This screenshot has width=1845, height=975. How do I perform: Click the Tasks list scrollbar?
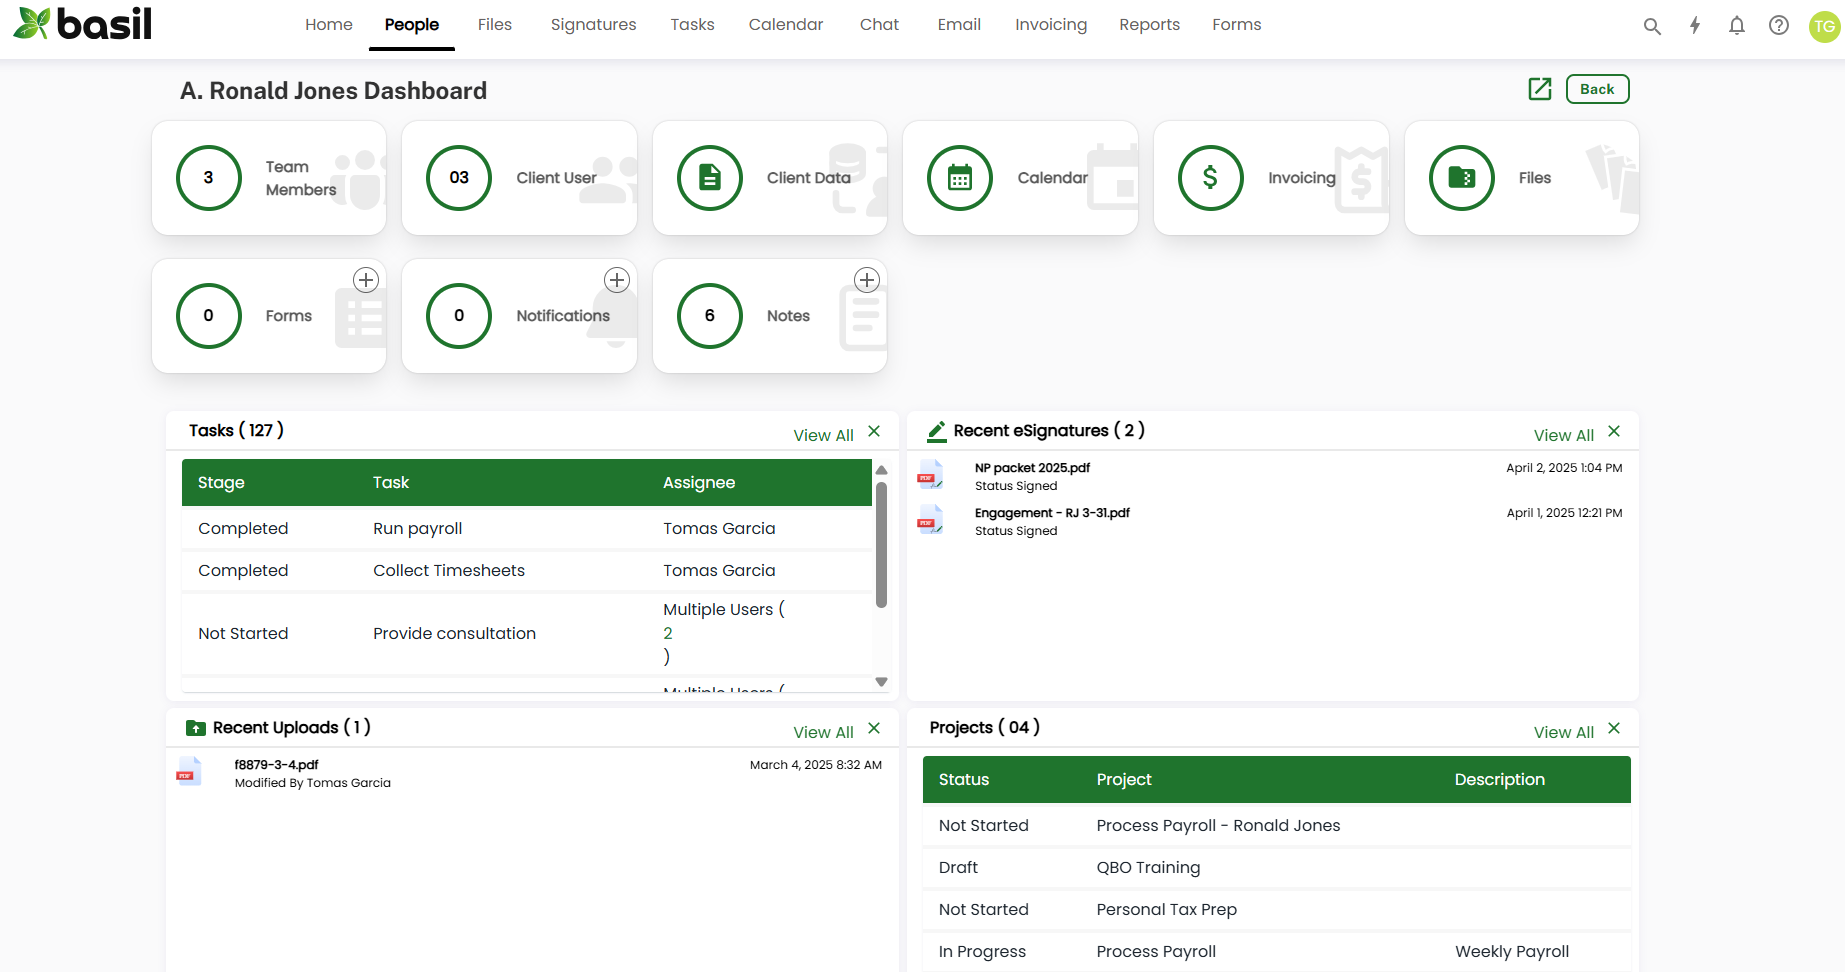point(881,540)
